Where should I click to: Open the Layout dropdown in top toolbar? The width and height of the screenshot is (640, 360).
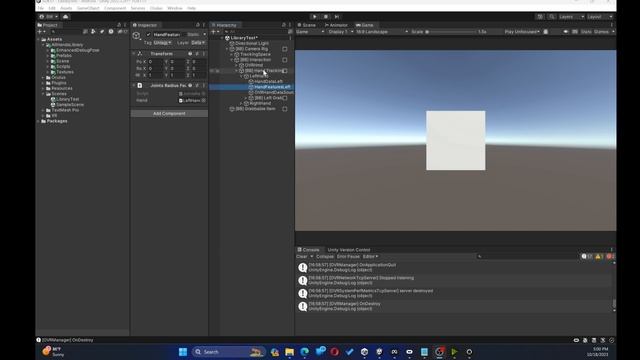pos(600,17)
